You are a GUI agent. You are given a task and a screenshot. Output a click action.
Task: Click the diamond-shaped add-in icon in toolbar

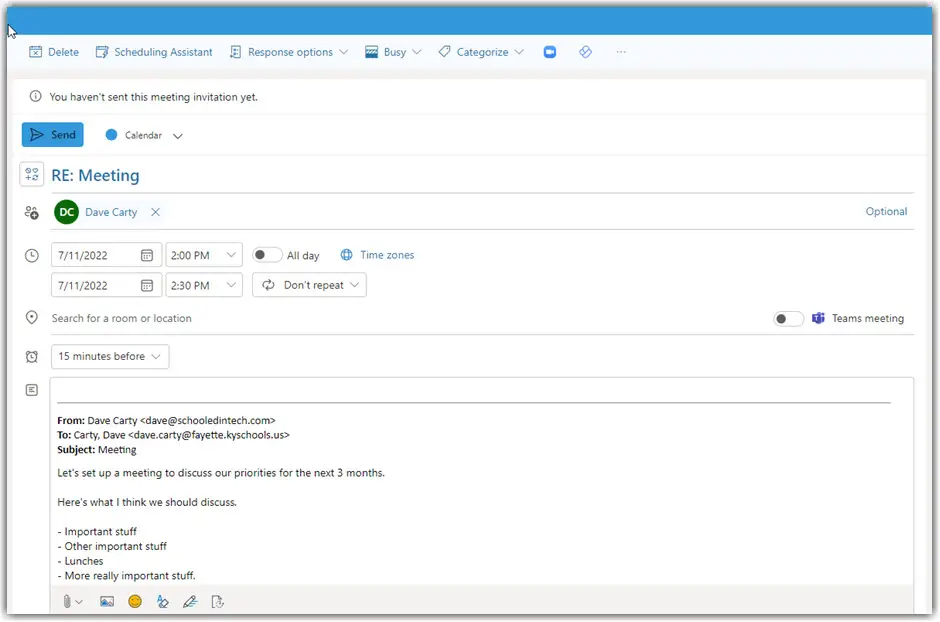coord(586,52)
